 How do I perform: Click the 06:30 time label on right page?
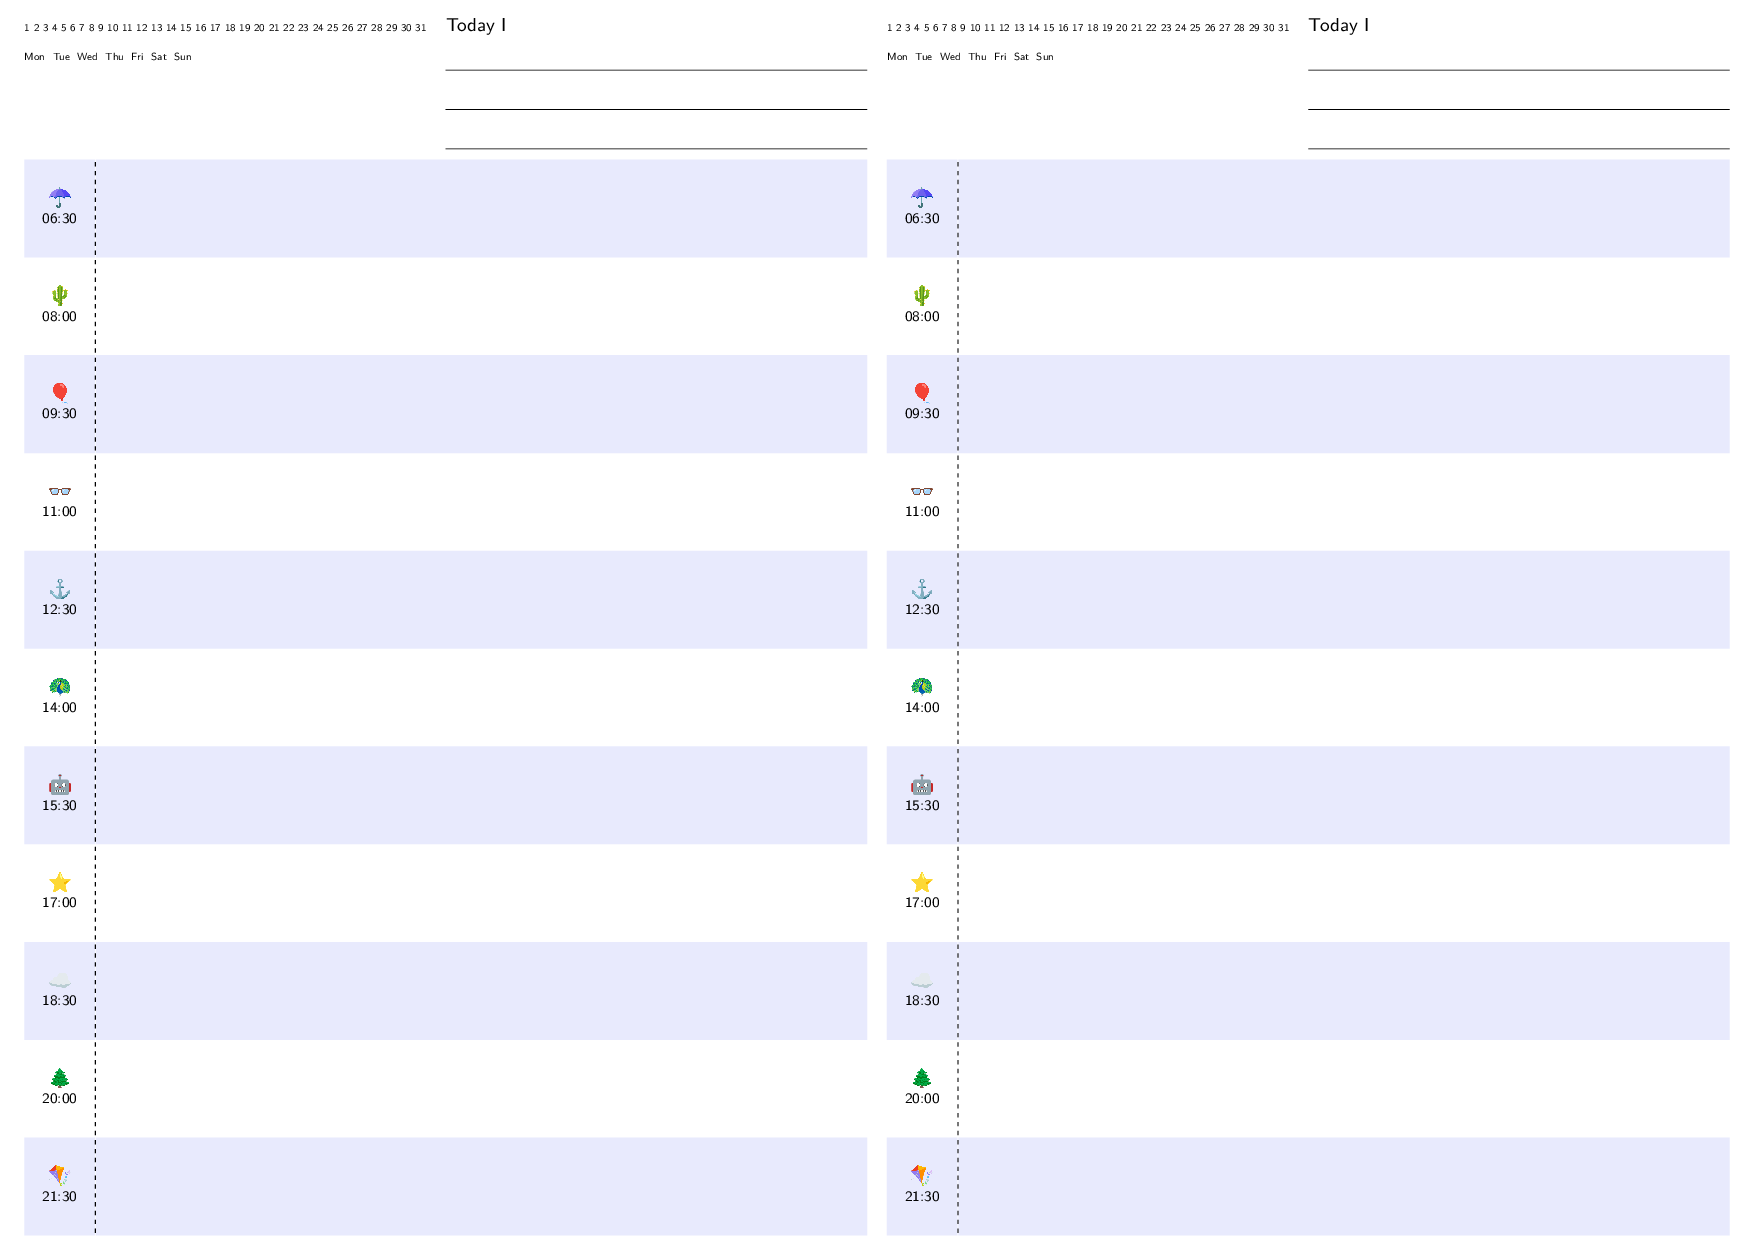pyautogui.click(x=922, y=218)
